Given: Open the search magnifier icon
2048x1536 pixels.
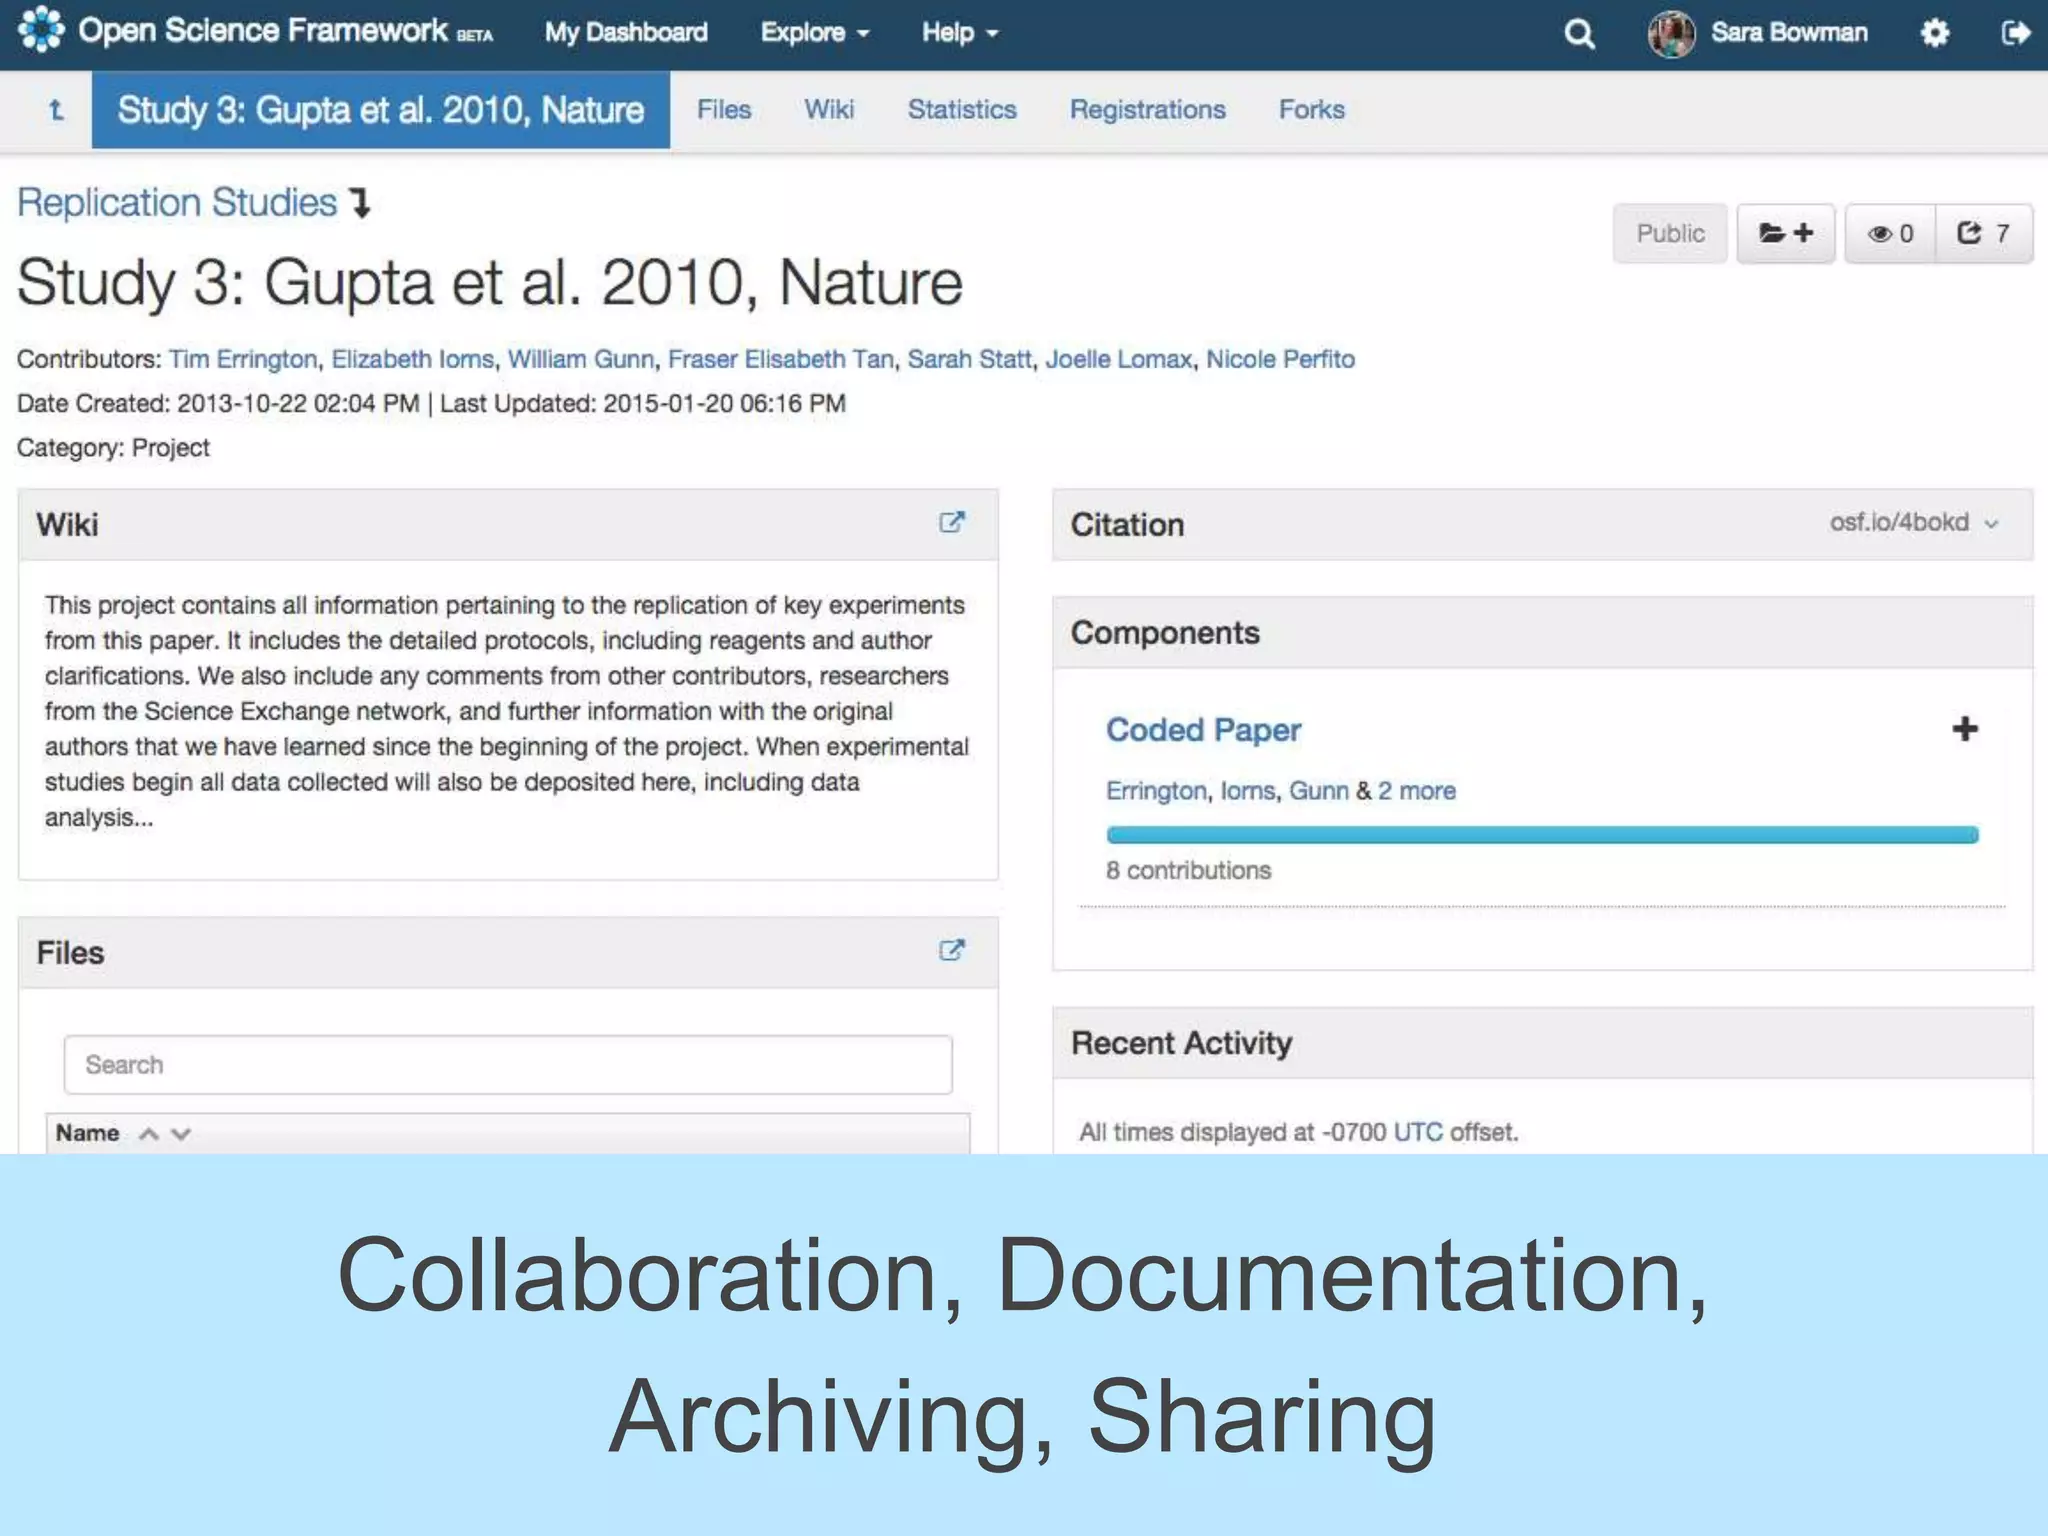Looking at the screenshot, I should coord(1579,34).
